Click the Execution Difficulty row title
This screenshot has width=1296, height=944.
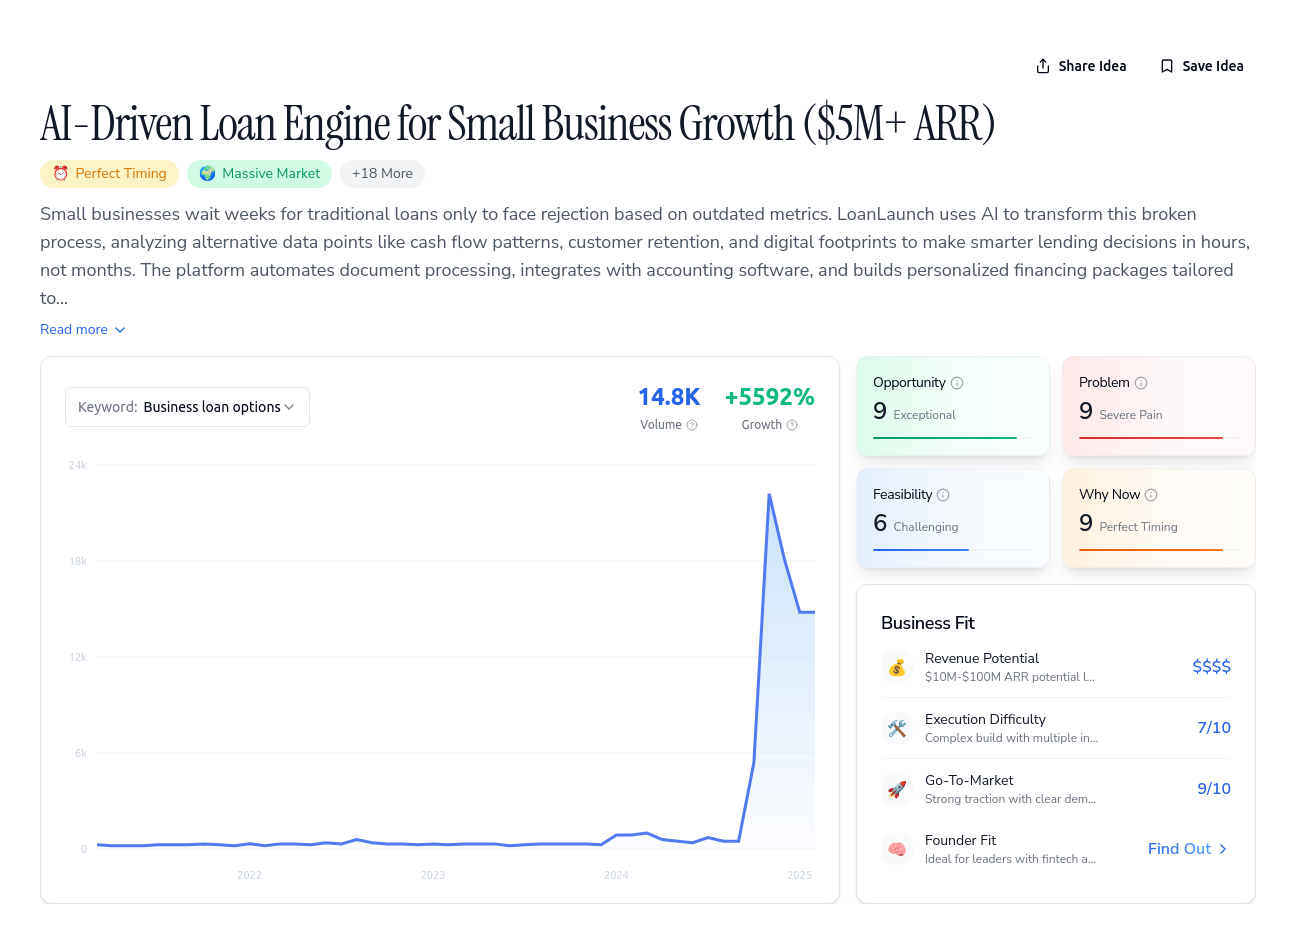[x=985, y=719]
